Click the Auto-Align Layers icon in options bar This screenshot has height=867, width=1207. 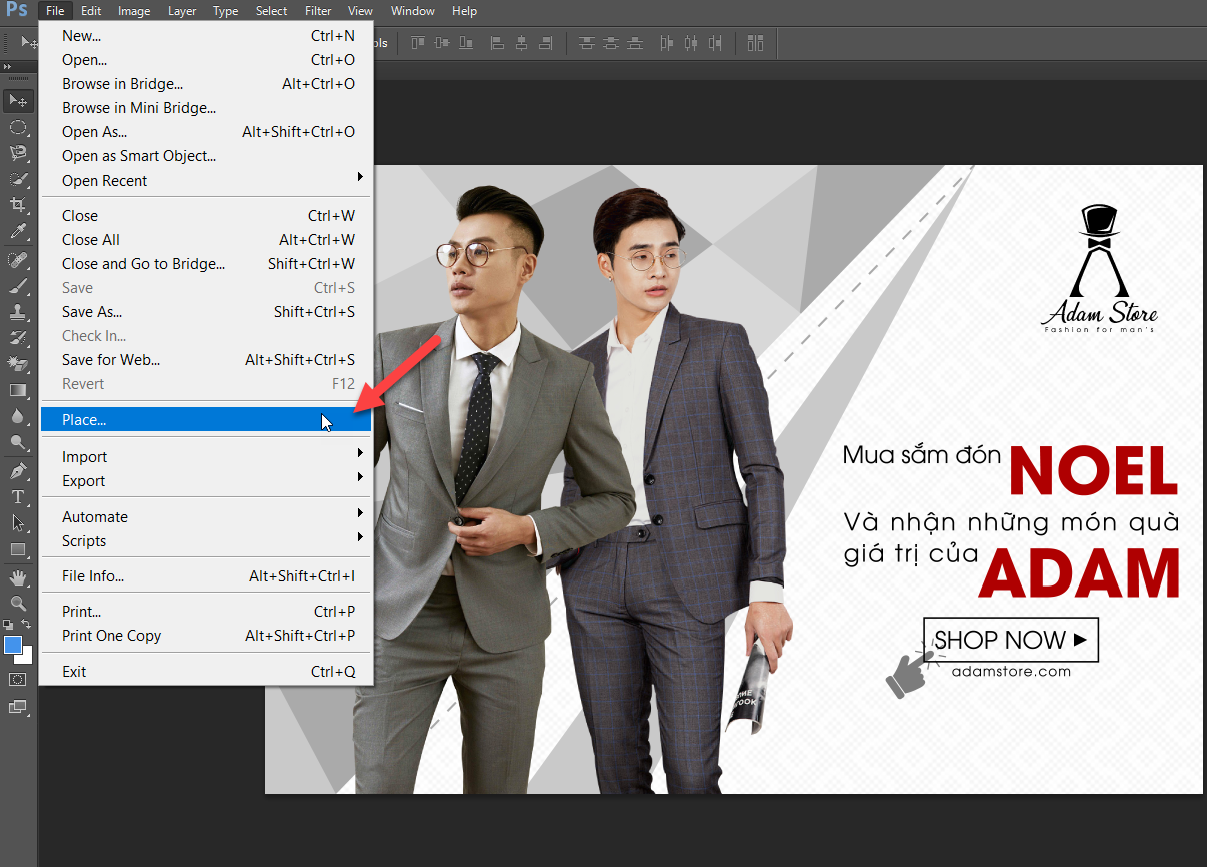pyautogui.click(x=755, y=43)
